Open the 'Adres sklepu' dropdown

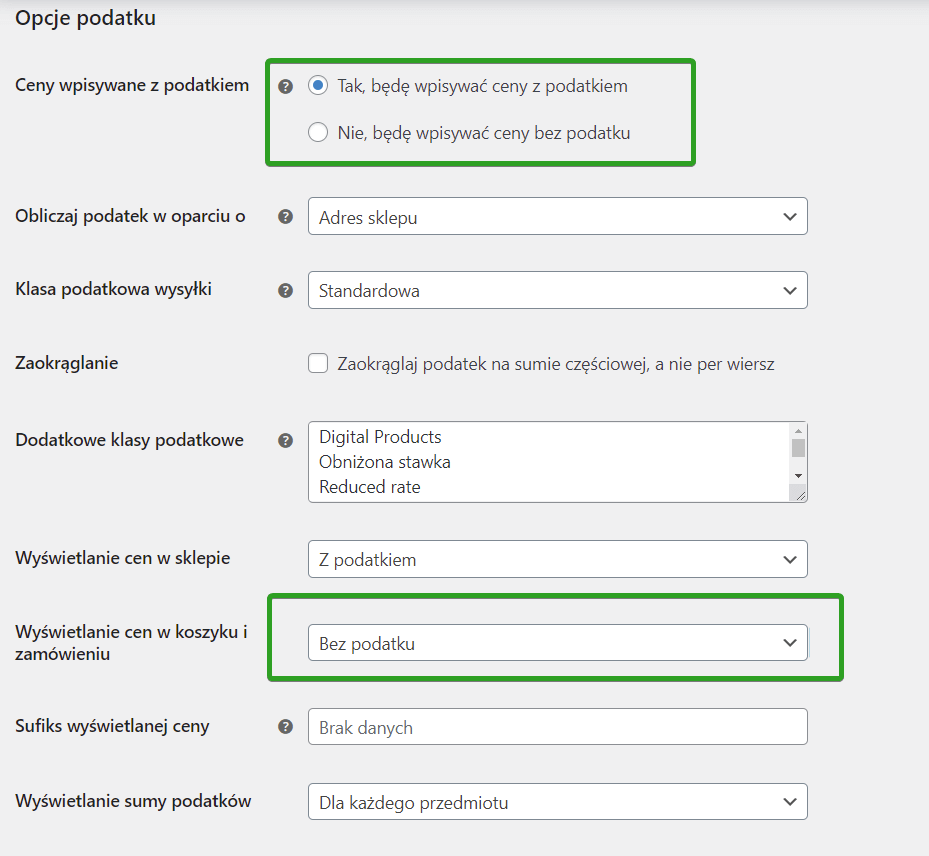click(558, 216)
